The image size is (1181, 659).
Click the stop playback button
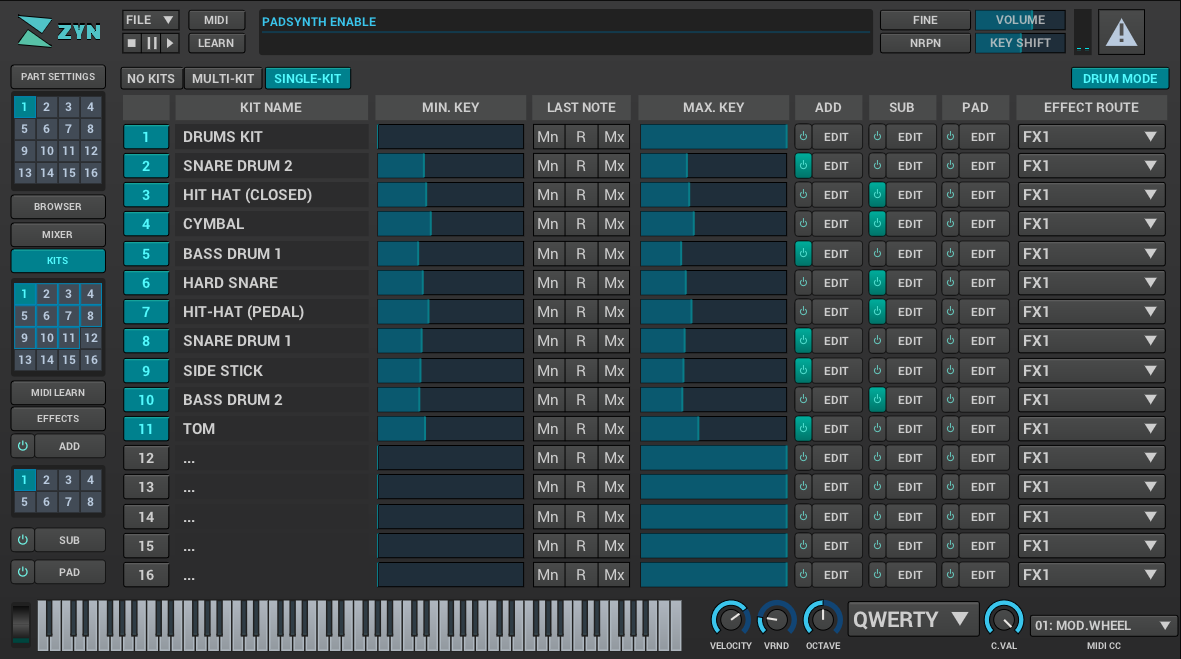(x=132, y=43)
